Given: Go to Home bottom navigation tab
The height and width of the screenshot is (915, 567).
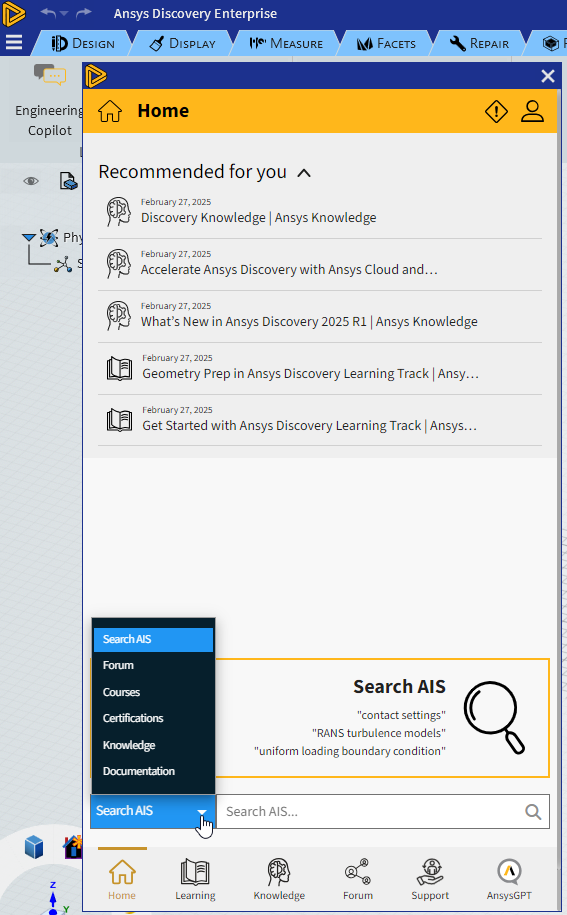Looking at the screenshot, I should click(122, 879).
